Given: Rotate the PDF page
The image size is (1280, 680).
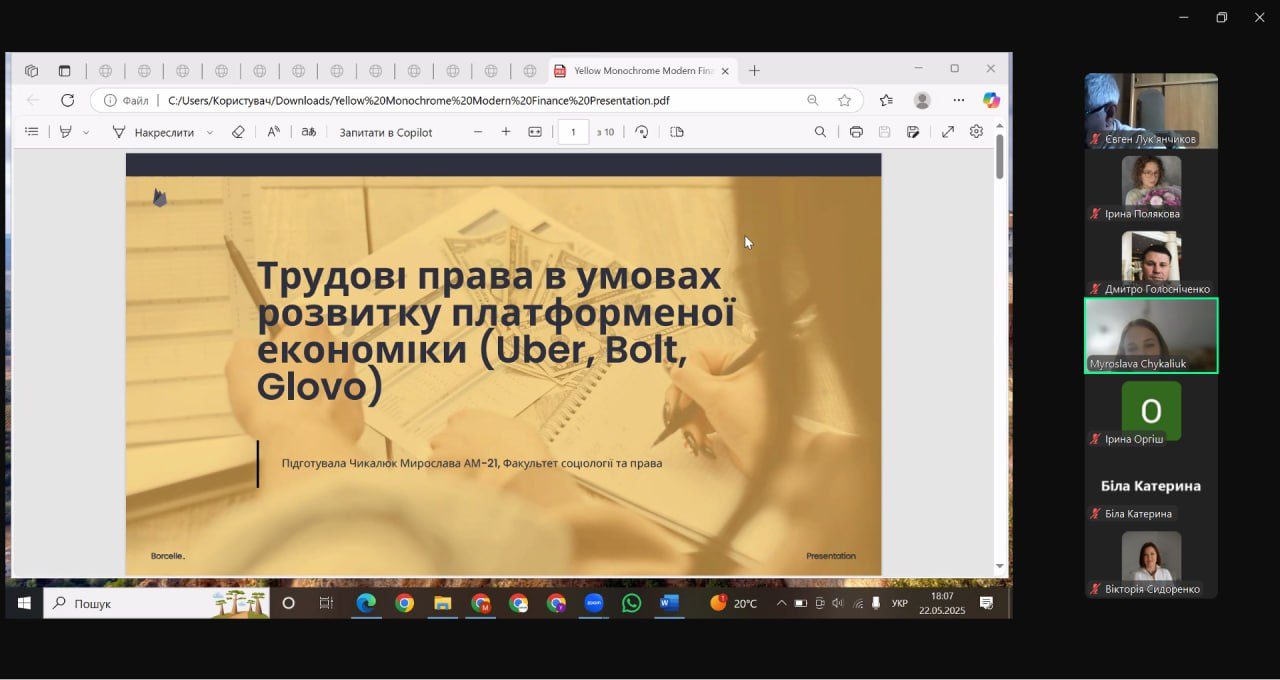Looking at the screenshot, I should tap(642, 132).
